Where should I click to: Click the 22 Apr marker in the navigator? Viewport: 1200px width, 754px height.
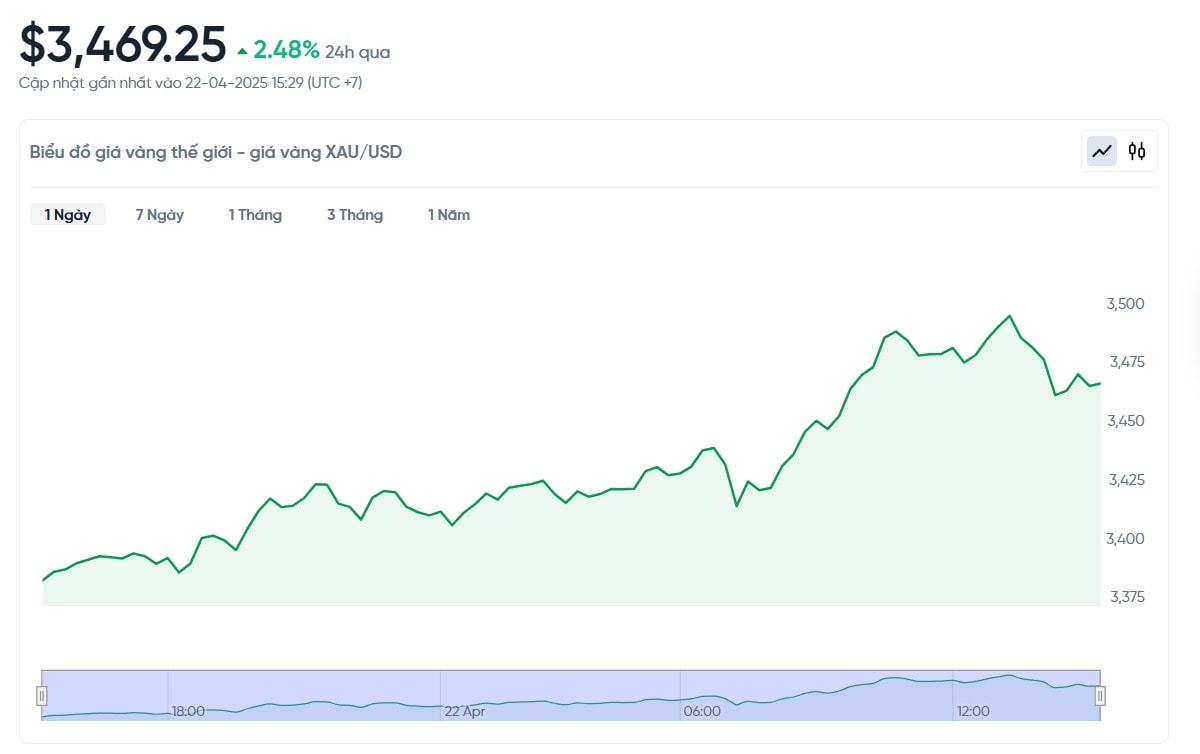pyautogui.click(x=464, y=711)
